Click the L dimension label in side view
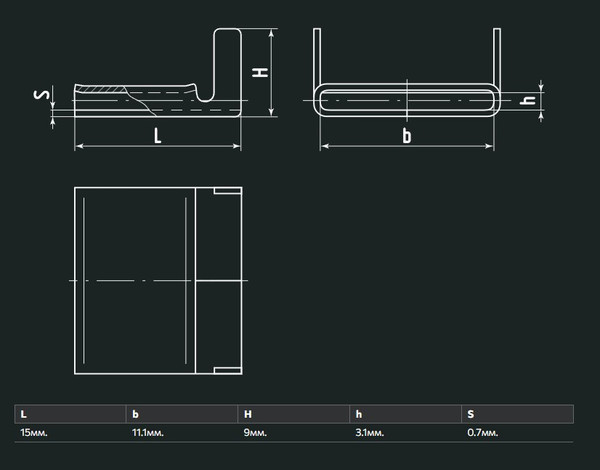This screenshot has height=470, width=600. [x=157, y=136]
